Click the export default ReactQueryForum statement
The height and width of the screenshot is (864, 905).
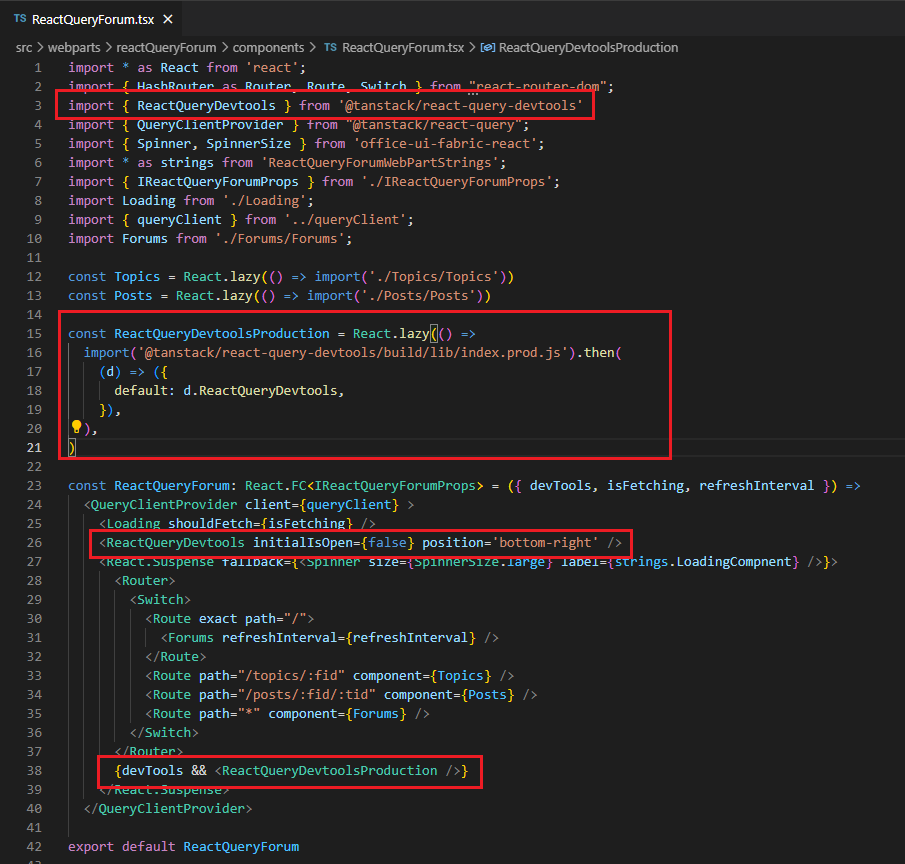183,846
